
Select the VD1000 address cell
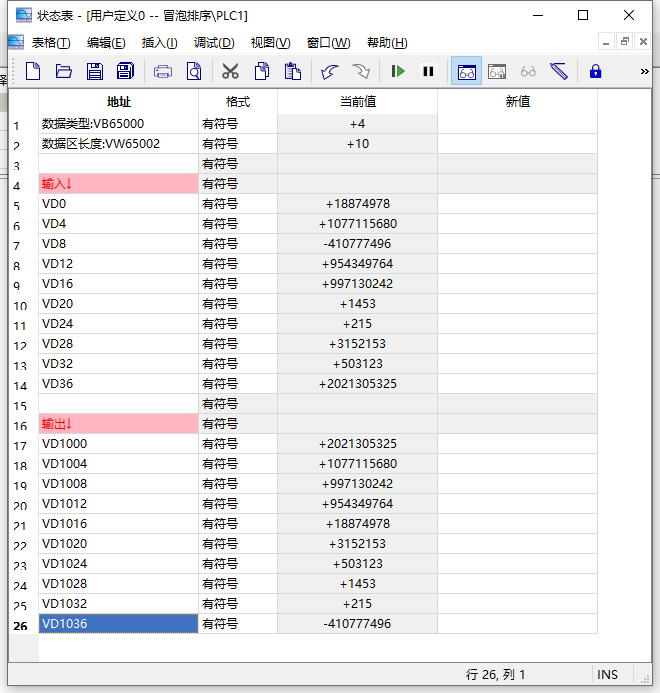pos(118,444)
